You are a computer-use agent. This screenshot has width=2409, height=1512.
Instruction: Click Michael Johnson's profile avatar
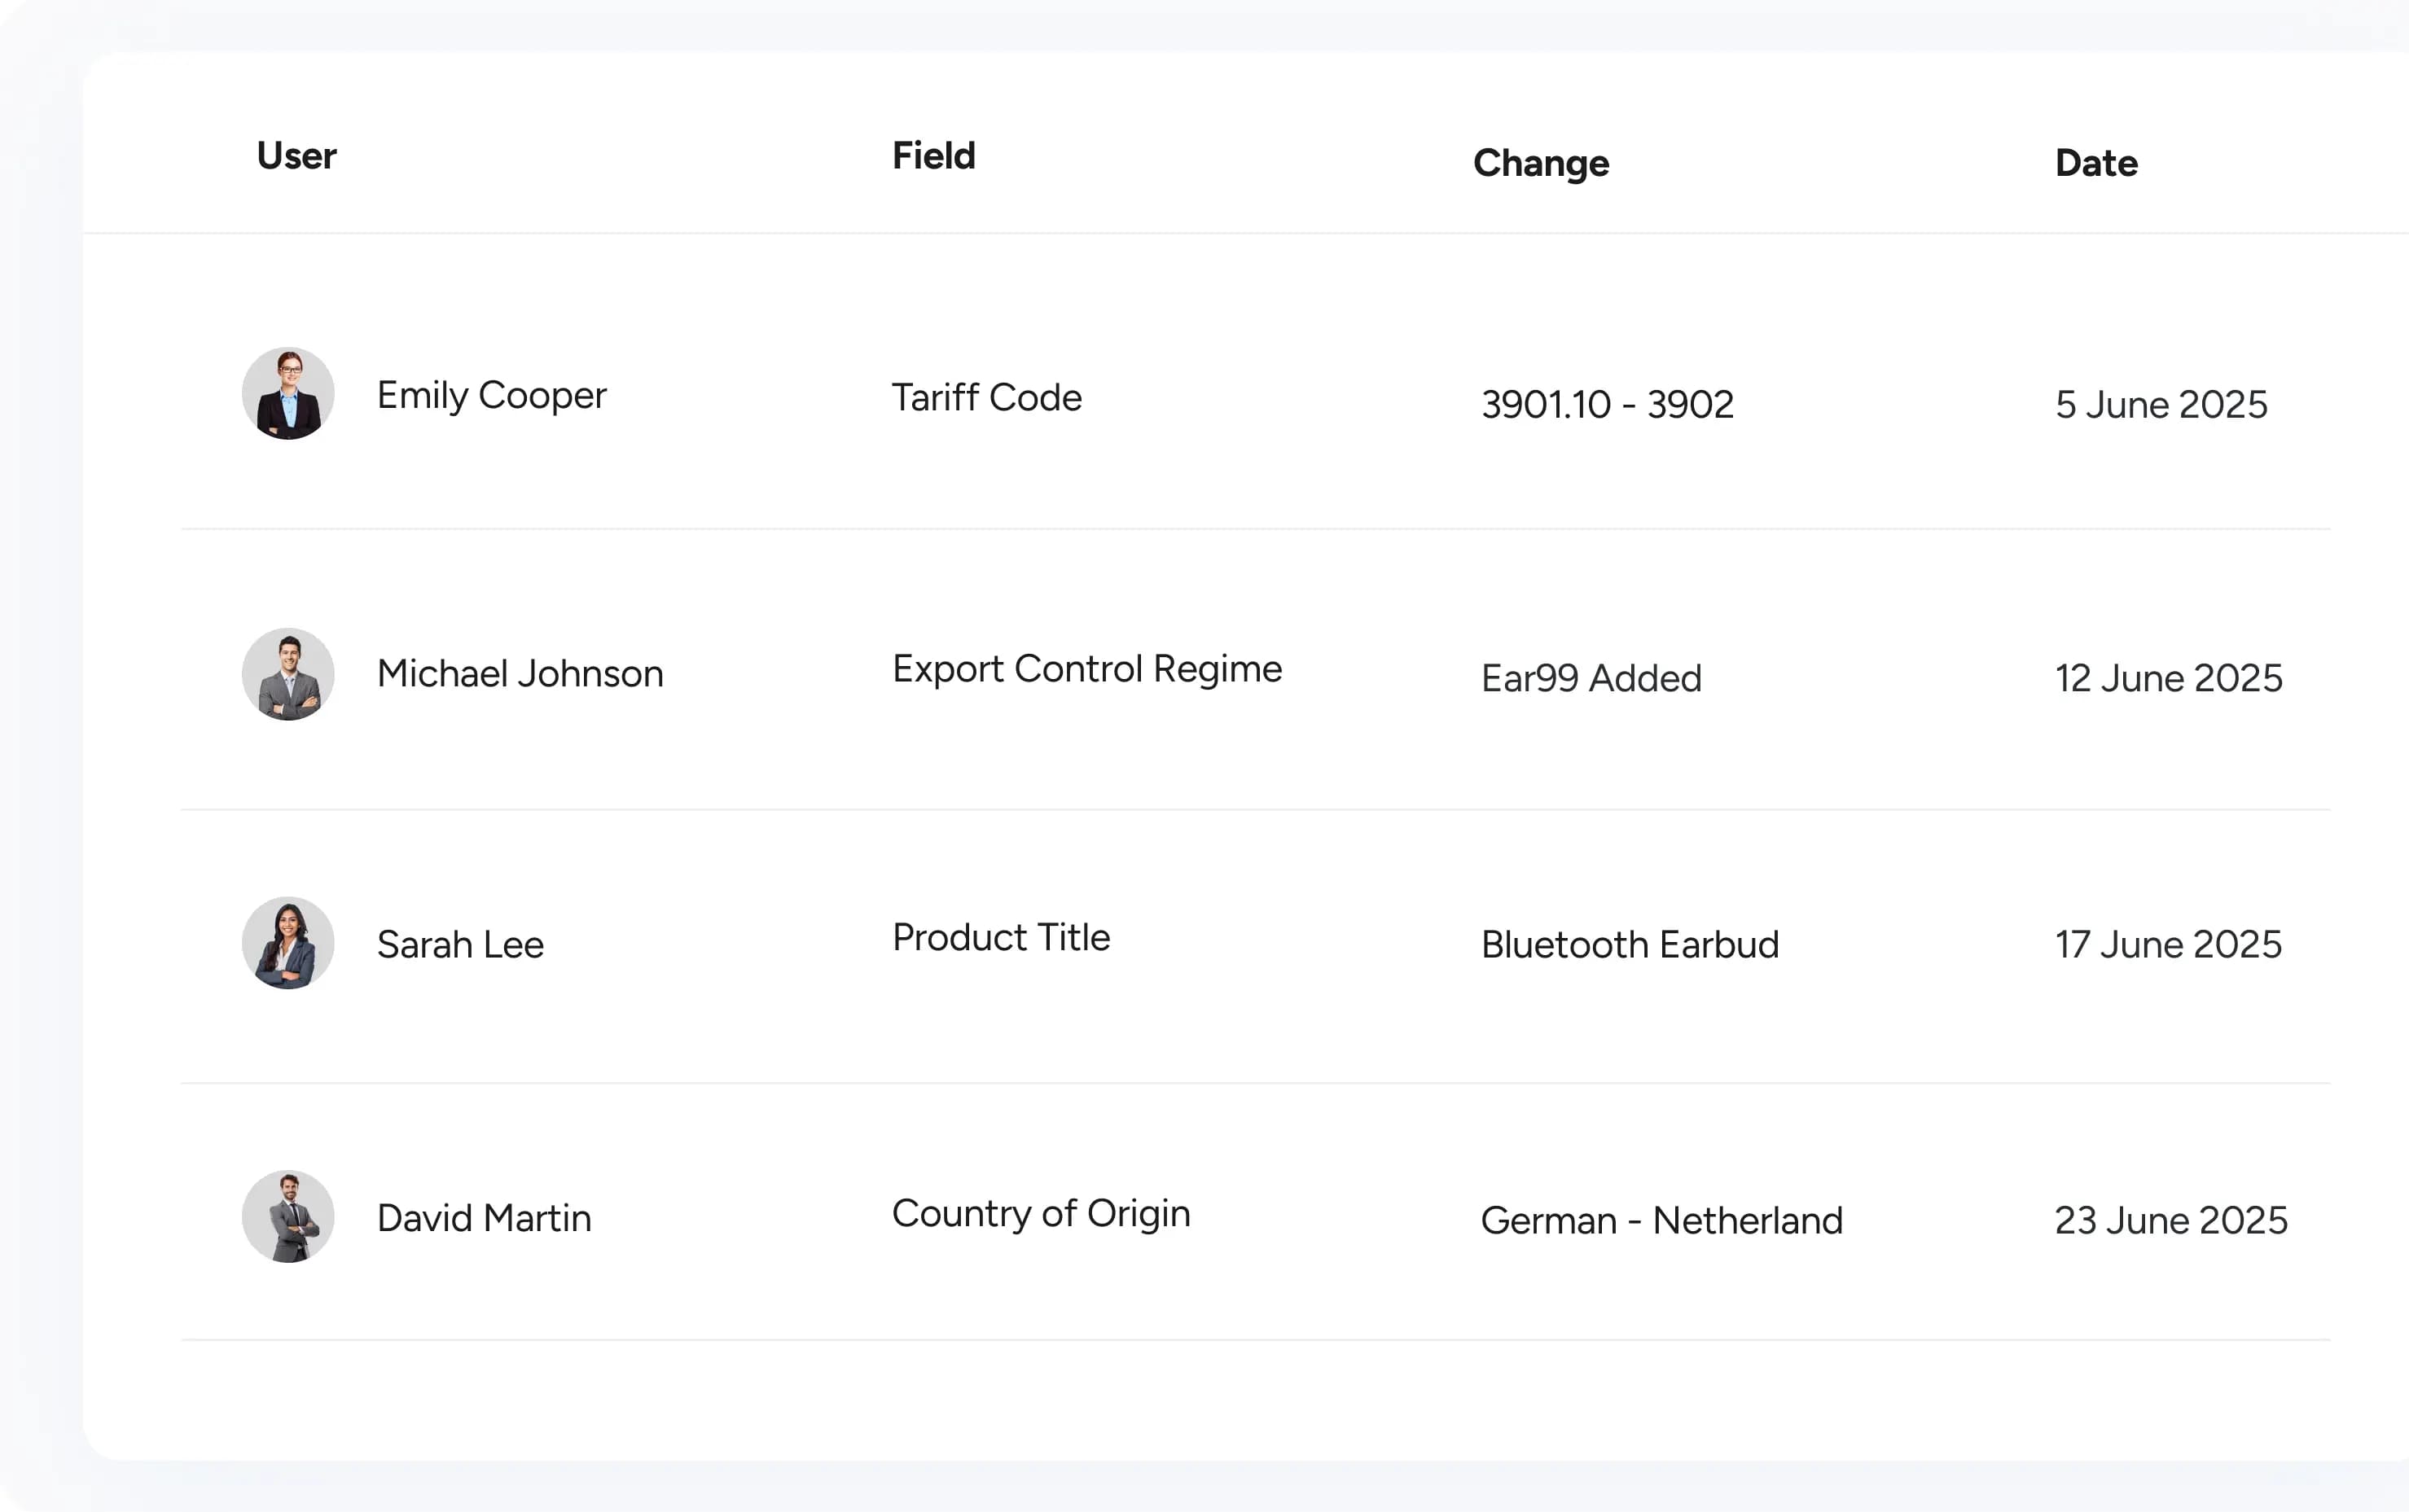tap(288, 674)
